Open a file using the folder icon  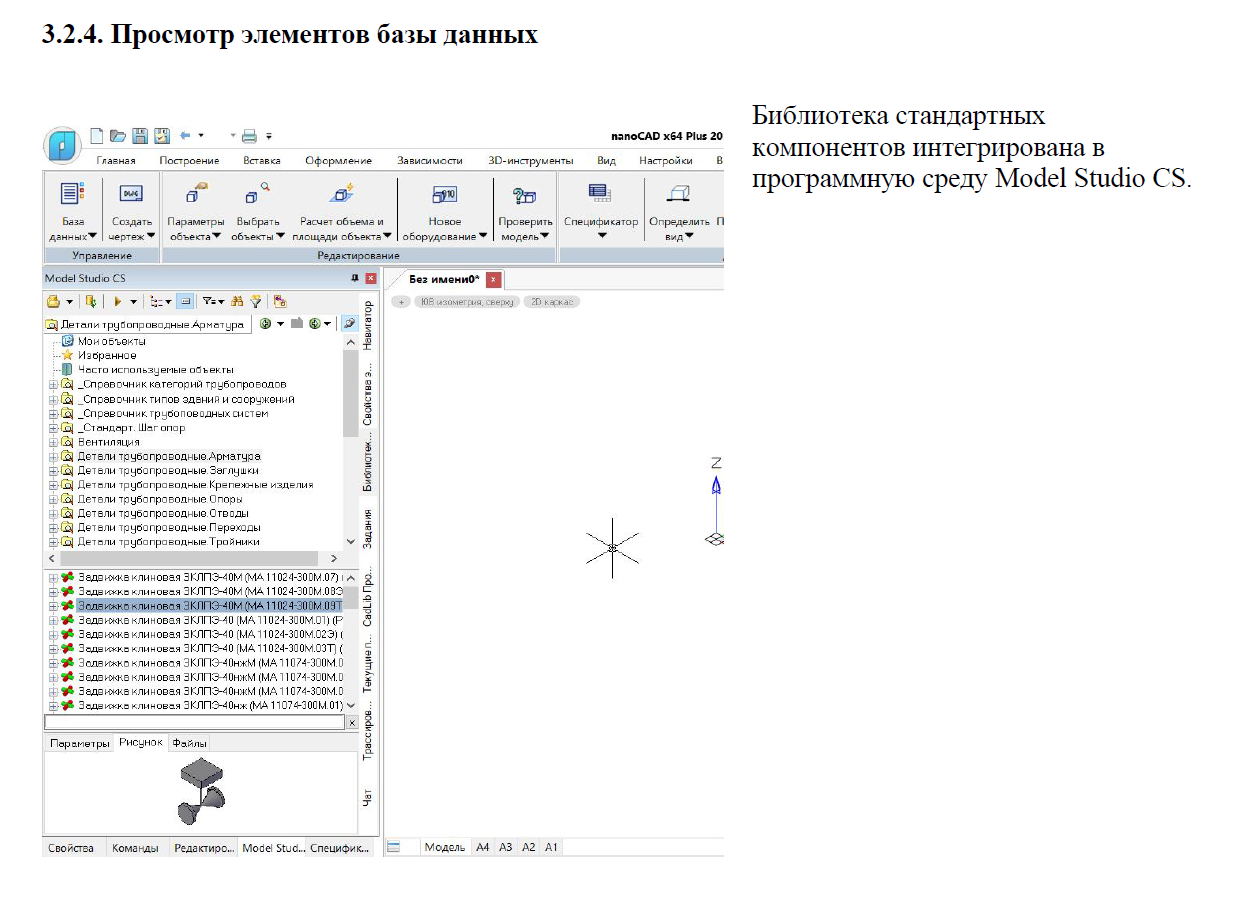tap(118, 136)
